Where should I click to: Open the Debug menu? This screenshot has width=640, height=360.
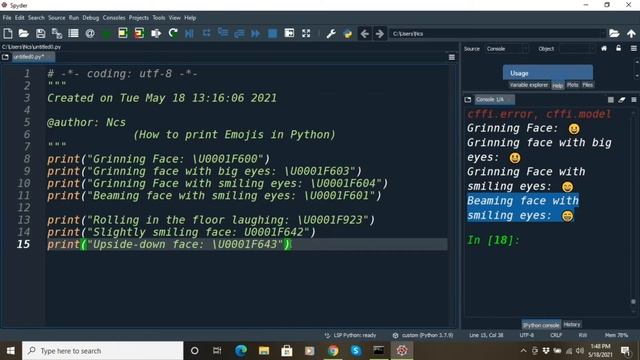coord(91,18)
